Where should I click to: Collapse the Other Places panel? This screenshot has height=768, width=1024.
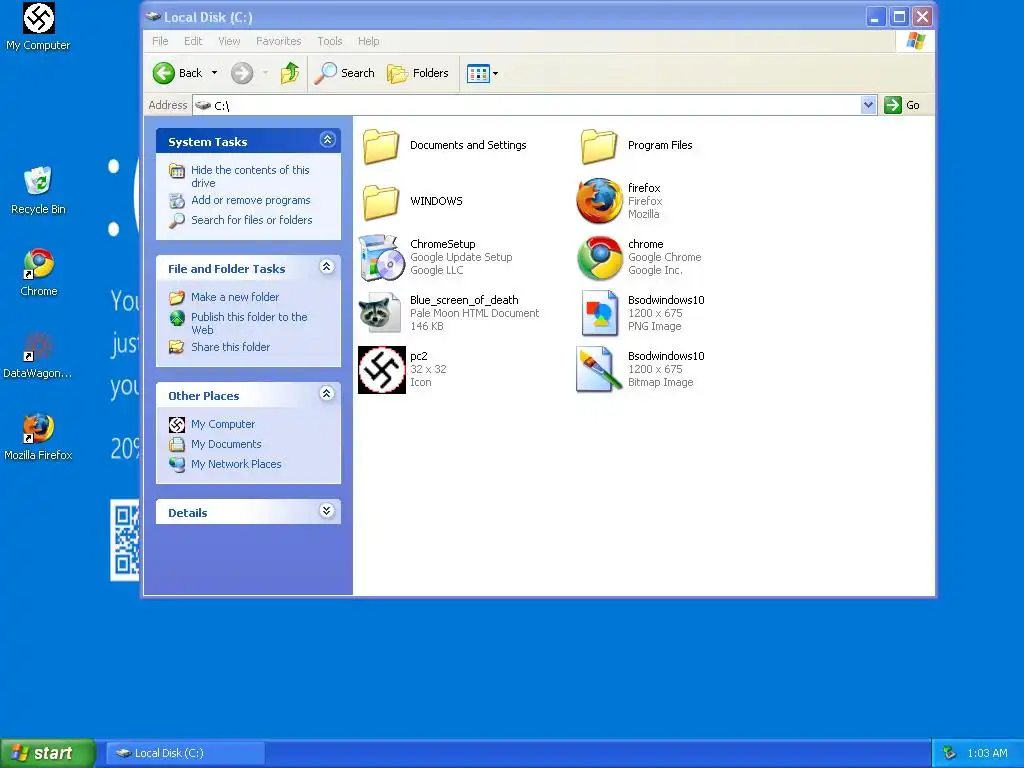click(327, 393)
